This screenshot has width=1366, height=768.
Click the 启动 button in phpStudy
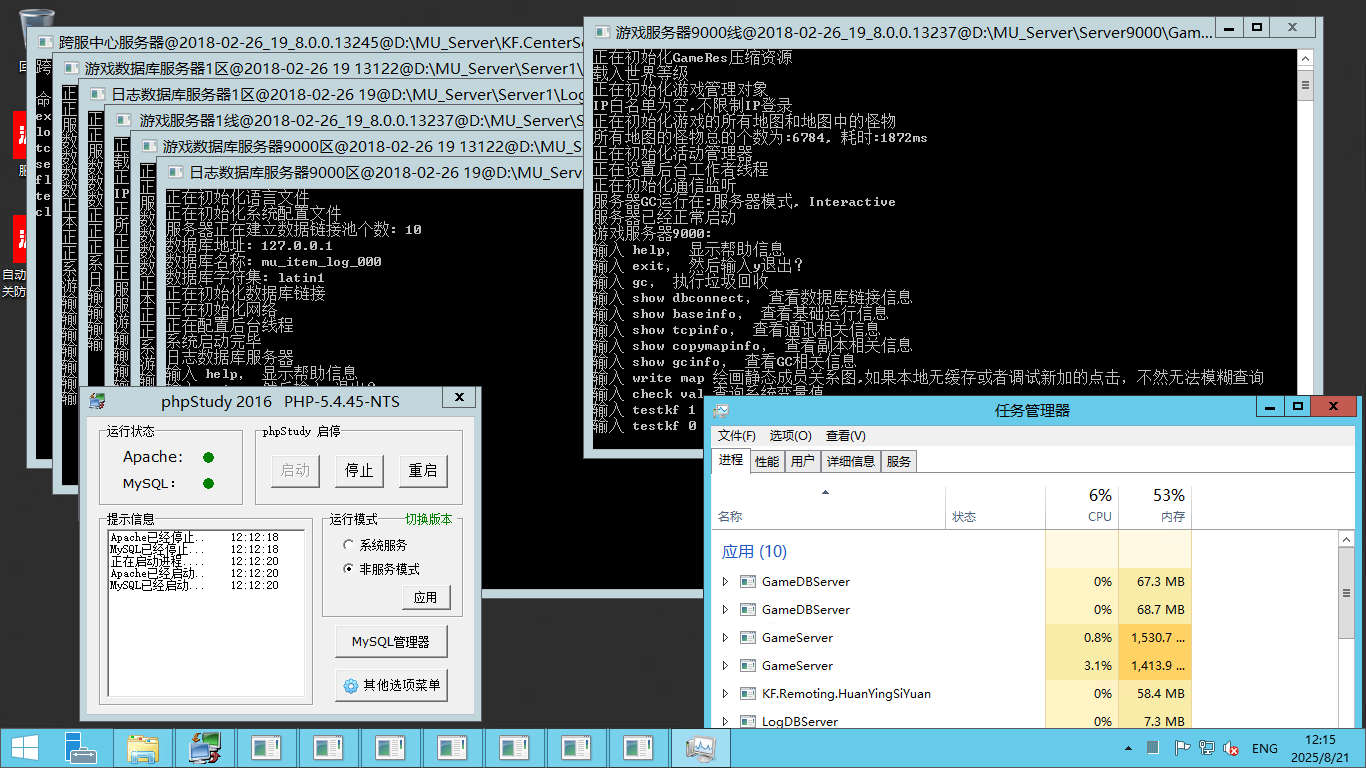295,470
